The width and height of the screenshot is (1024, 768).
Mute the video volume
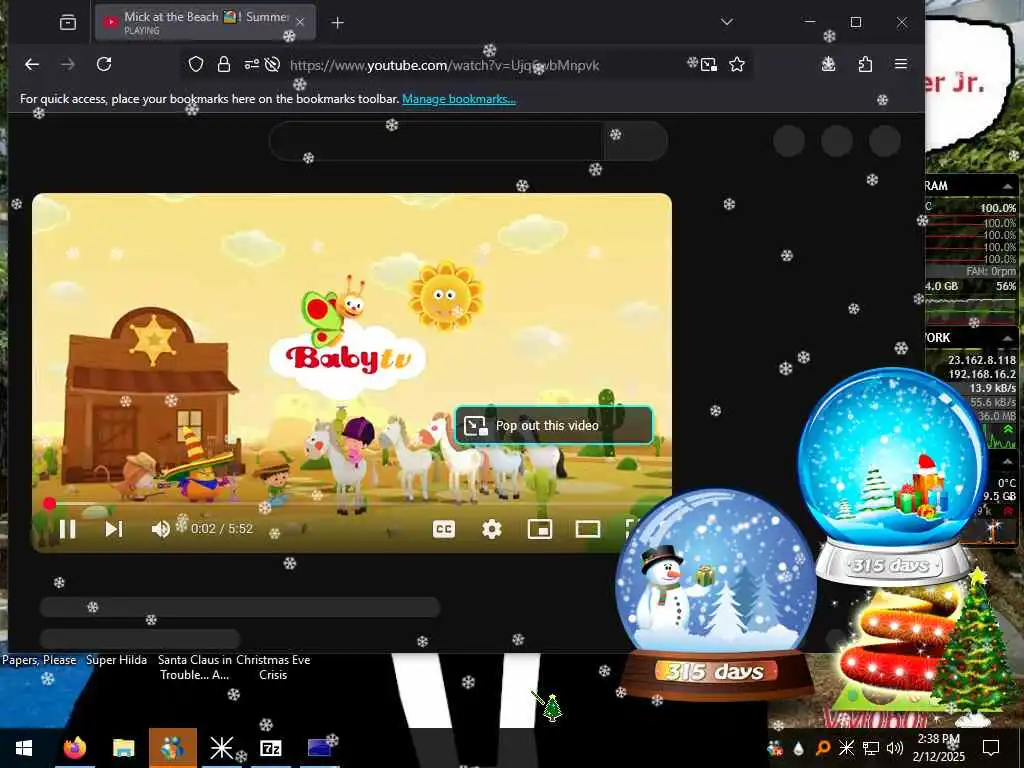pos(160,528)
